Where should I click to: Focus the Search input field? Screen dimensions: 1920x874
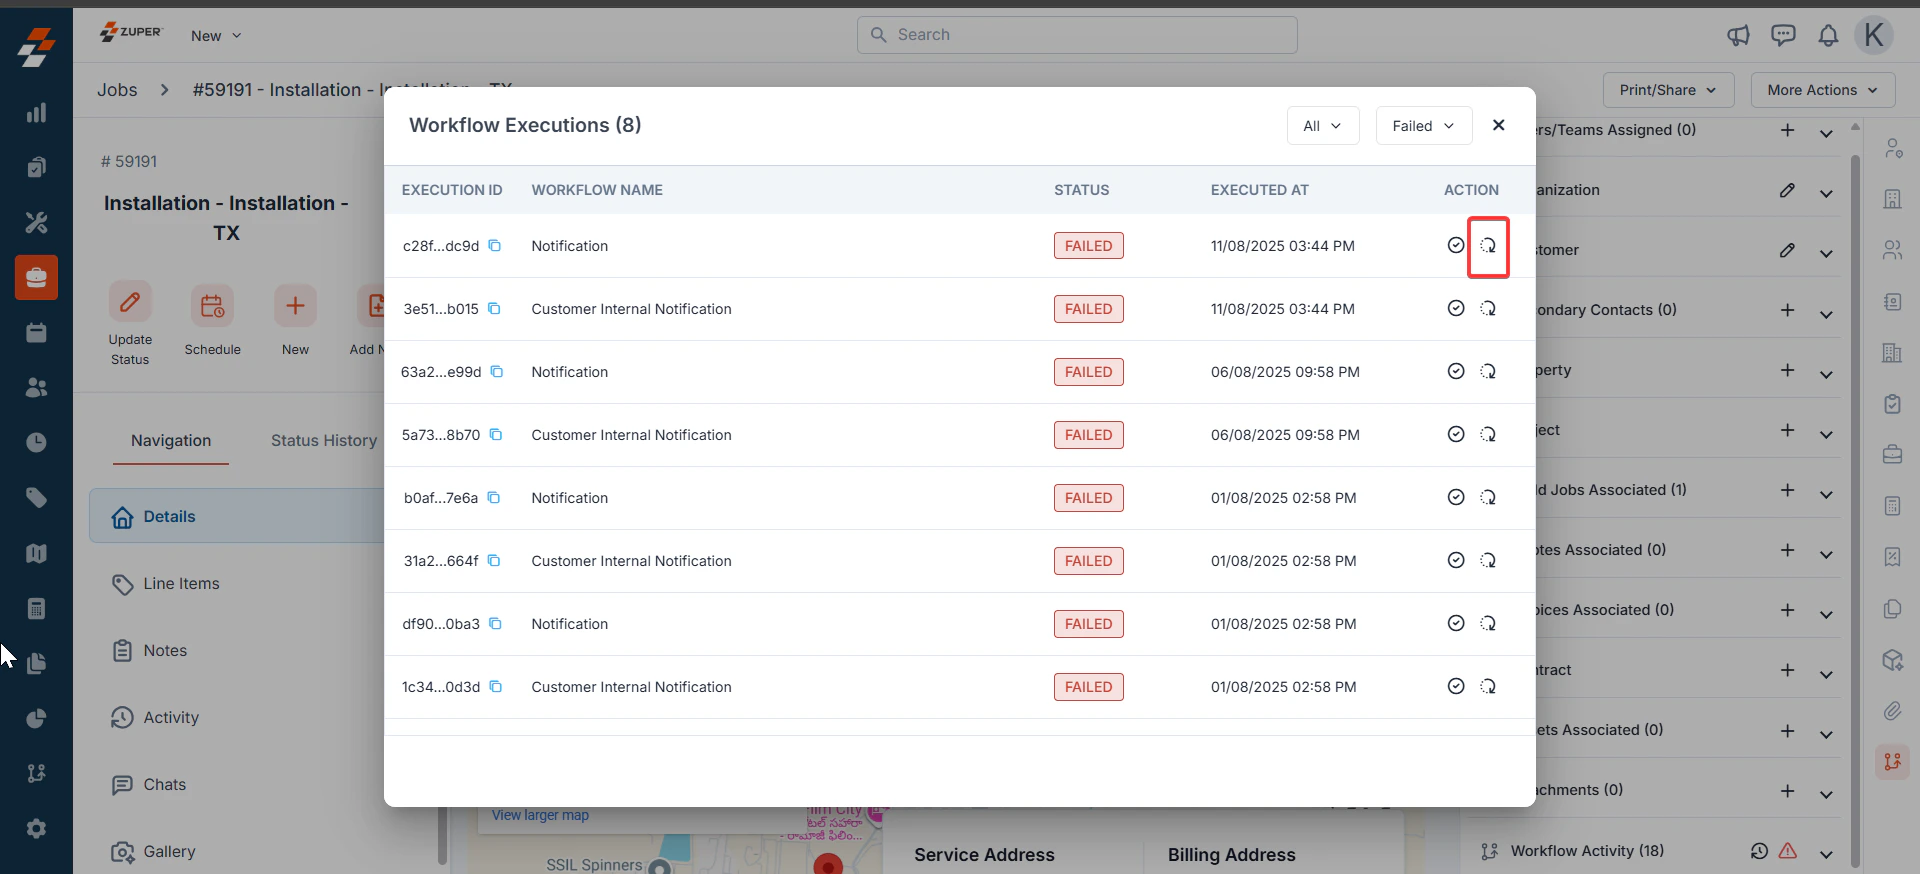(1077, 35)
